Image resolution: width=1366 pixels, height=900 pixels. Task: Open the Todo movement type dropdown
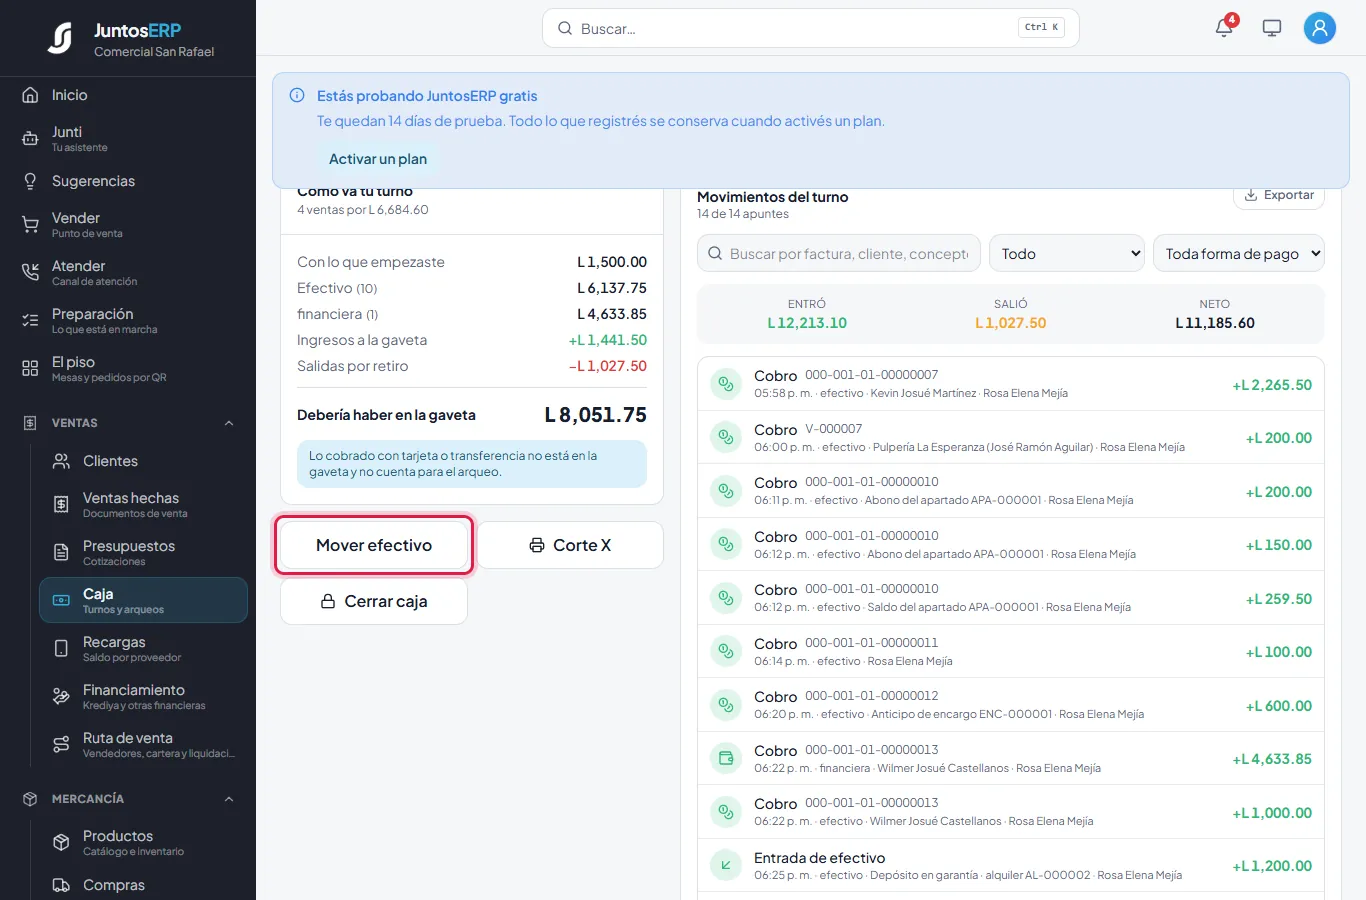click(x=1067, y=254)
